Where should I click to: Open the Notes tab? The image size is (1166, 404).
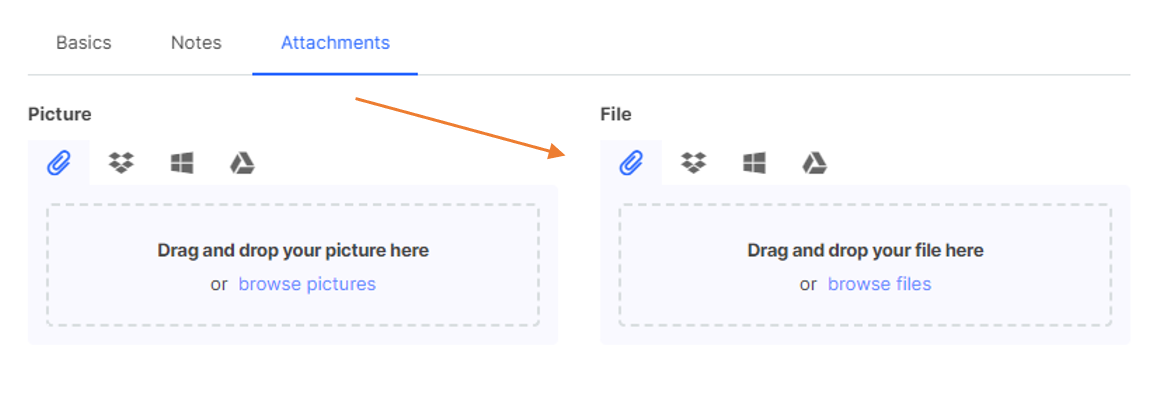click(x=196, y=42)
